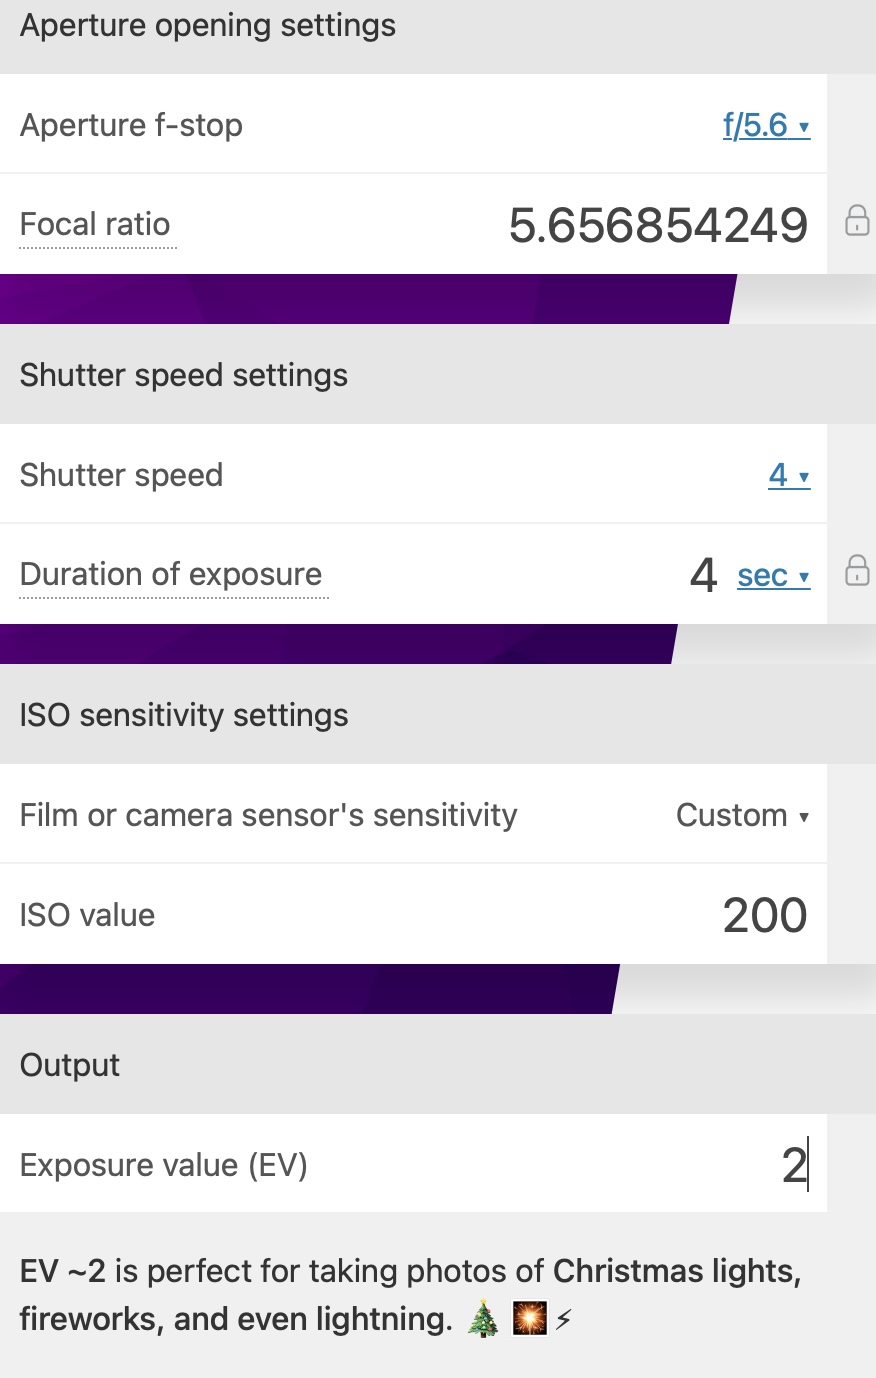The height and width of the screenshot is (1378, 876).
Task: Select the Shutter speed settings header
Action: click(x=184, y=375)
